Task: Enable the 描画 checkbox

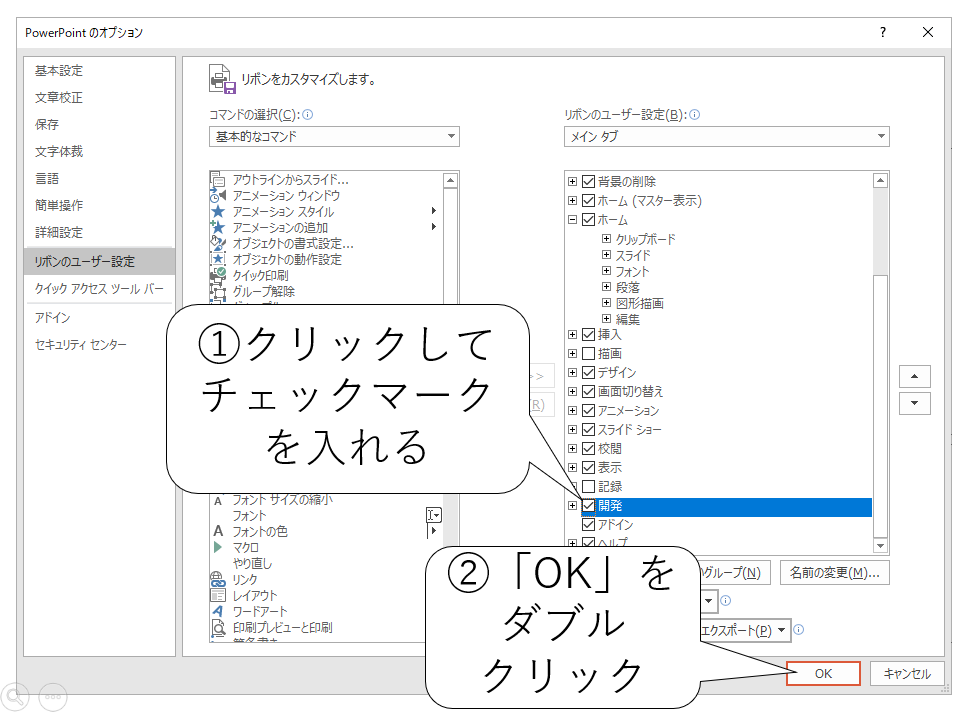Action: pos(588,354)
